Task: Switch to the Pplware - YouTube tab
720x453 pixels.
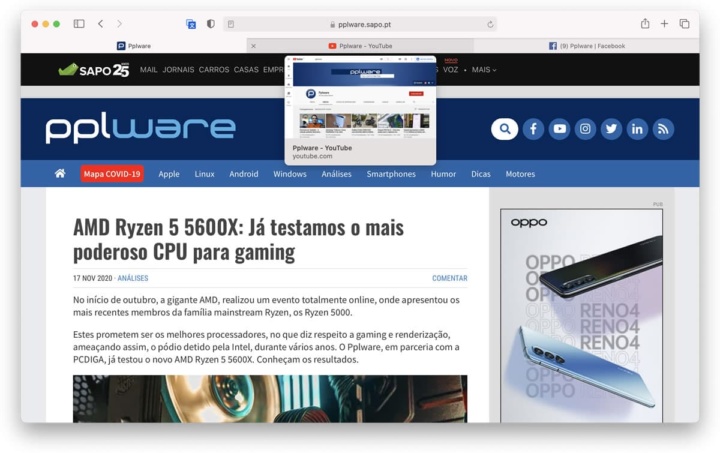Action: tap(360, 45)
